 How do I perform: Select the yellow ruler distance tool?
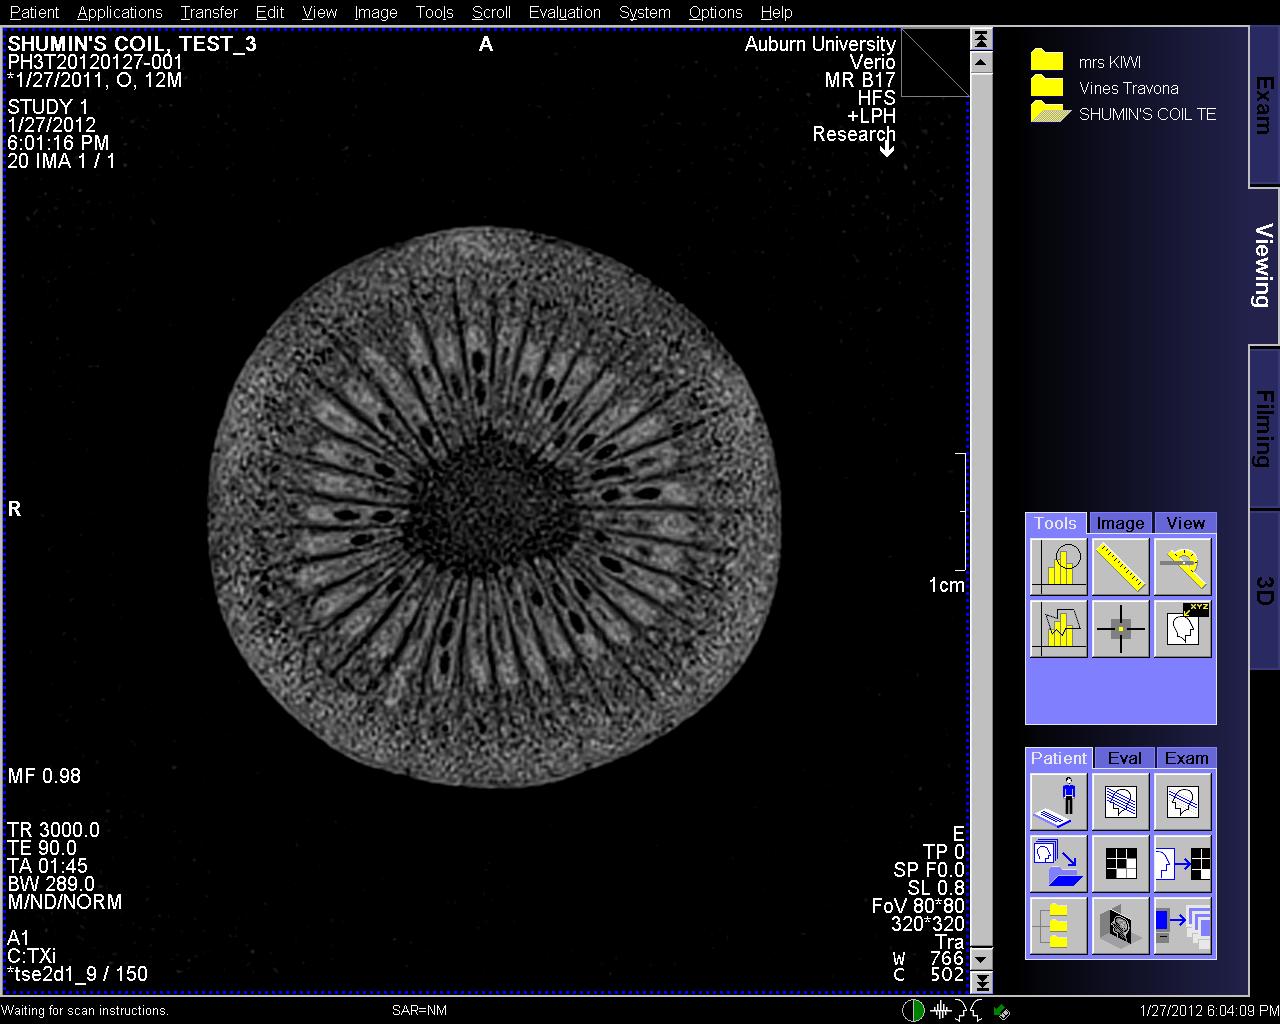1120,567
